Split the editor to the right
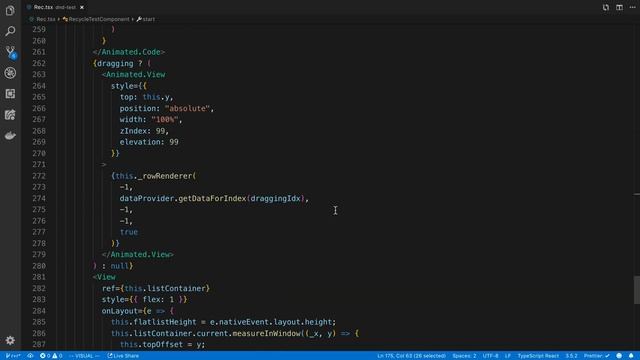Viewport: 640px width, 360px height. [619, 7]
